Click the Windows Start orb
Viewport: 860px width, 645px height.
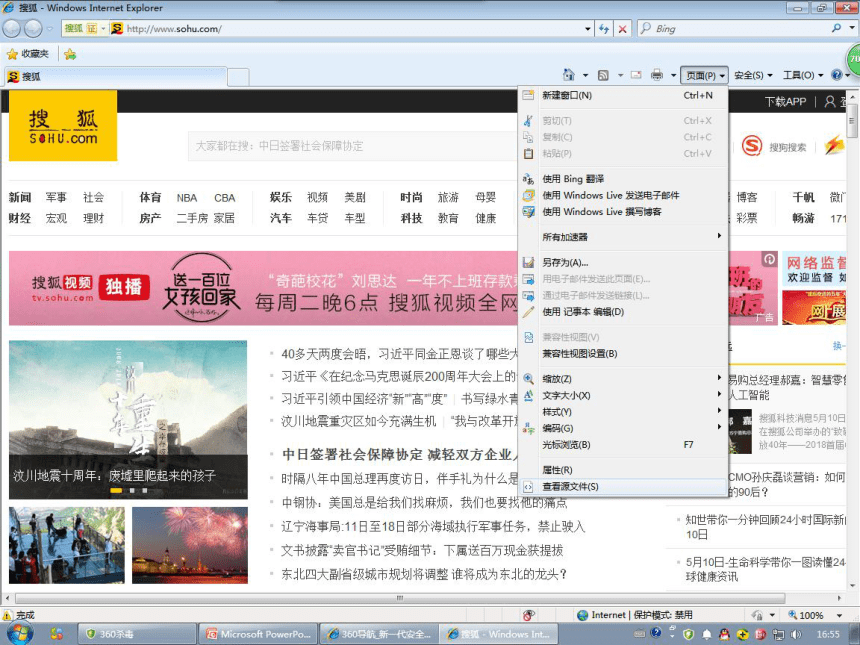click(20, 633)
